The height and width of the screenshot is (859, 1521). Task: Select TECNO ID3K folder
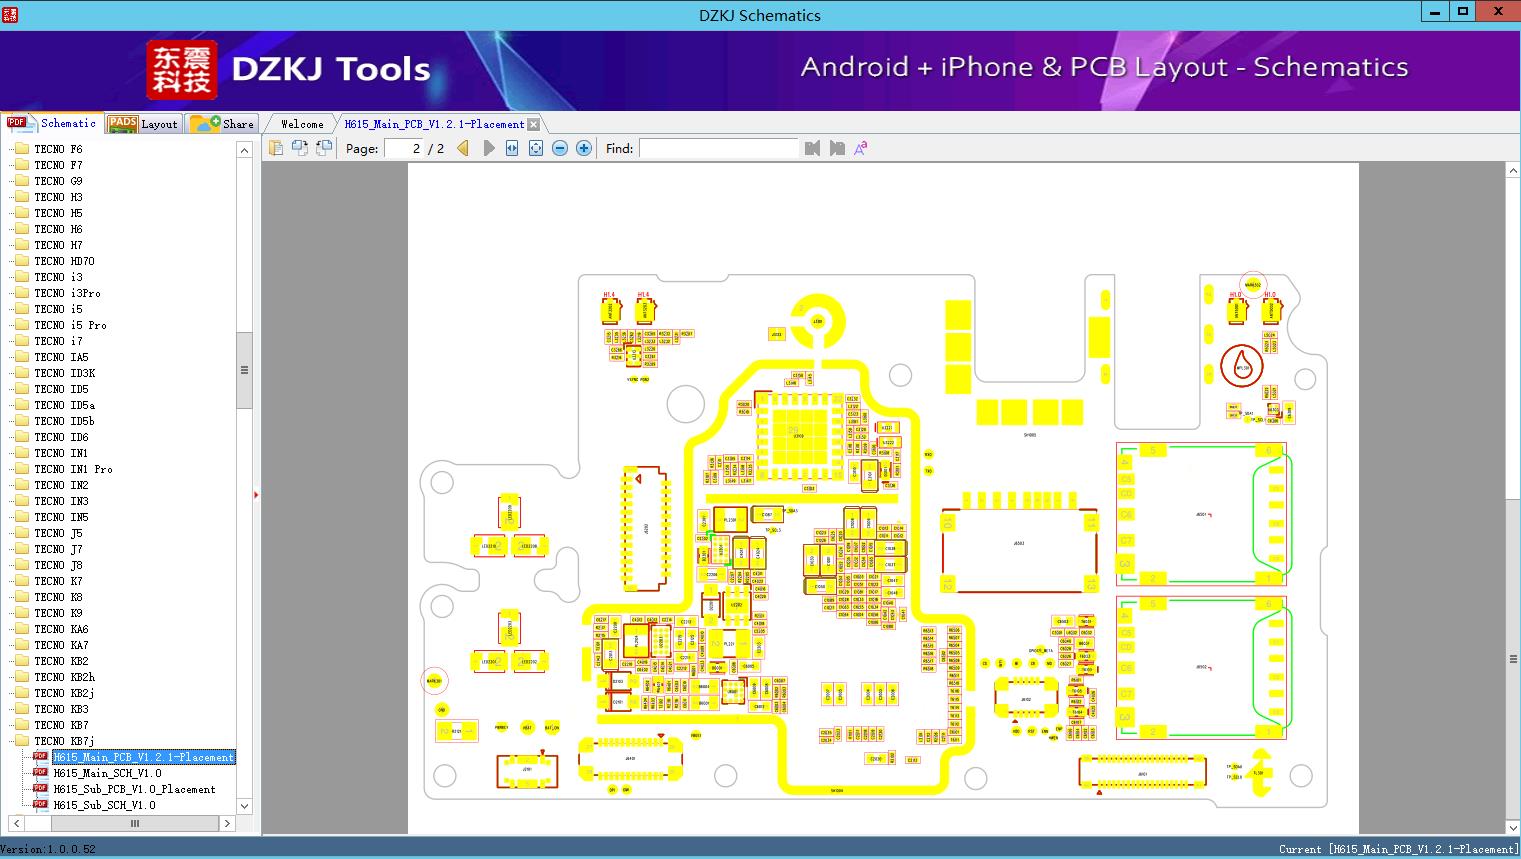65,373
